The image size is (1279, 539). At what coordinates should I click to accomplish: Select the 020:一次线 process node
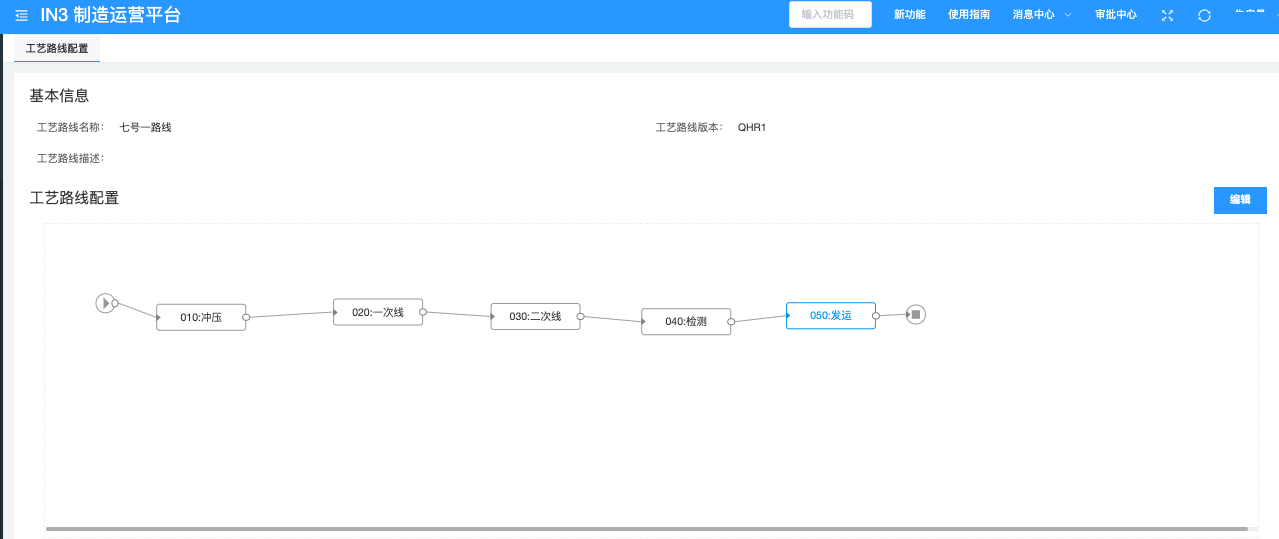pyautogui.click(x=378, y=312)
